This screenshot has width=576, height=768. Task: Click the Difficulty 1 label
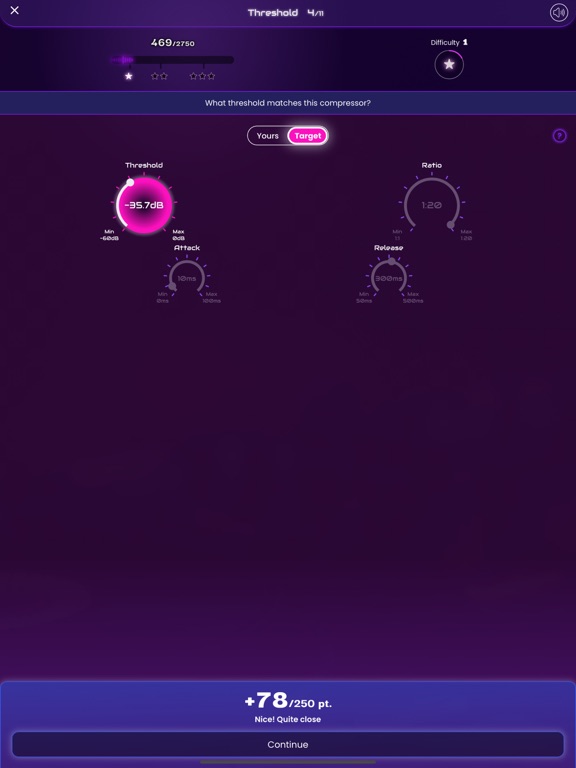449,43
